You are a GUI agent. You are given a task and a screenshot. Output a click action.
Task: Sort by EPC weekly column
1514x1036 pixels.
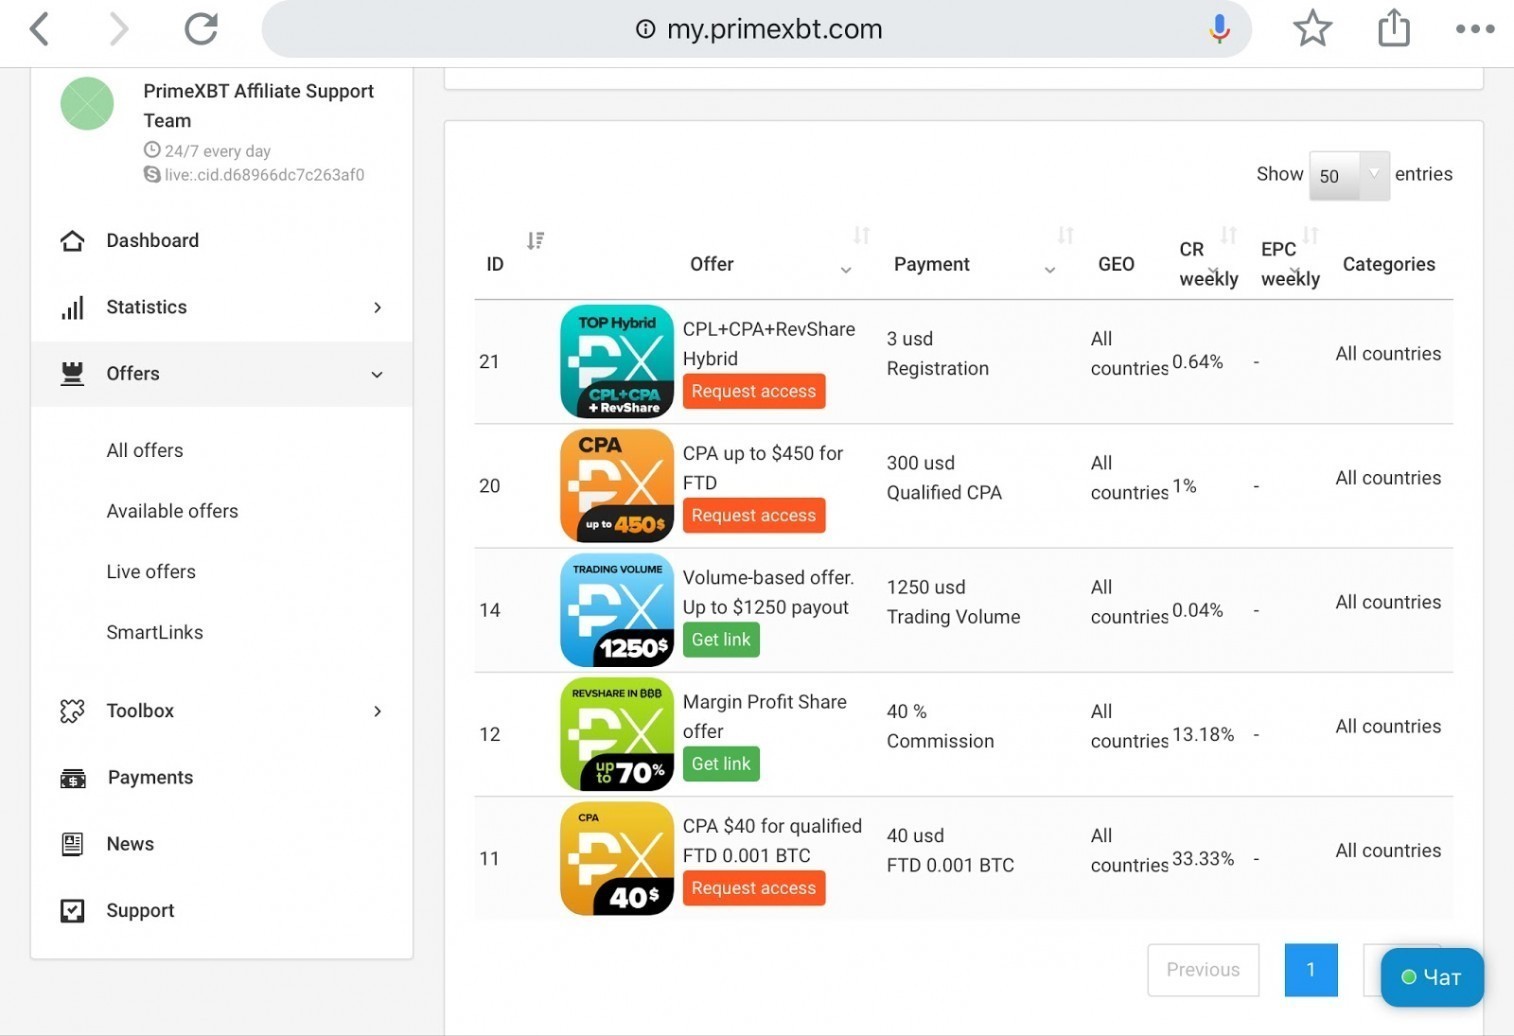pos(1310,235)
